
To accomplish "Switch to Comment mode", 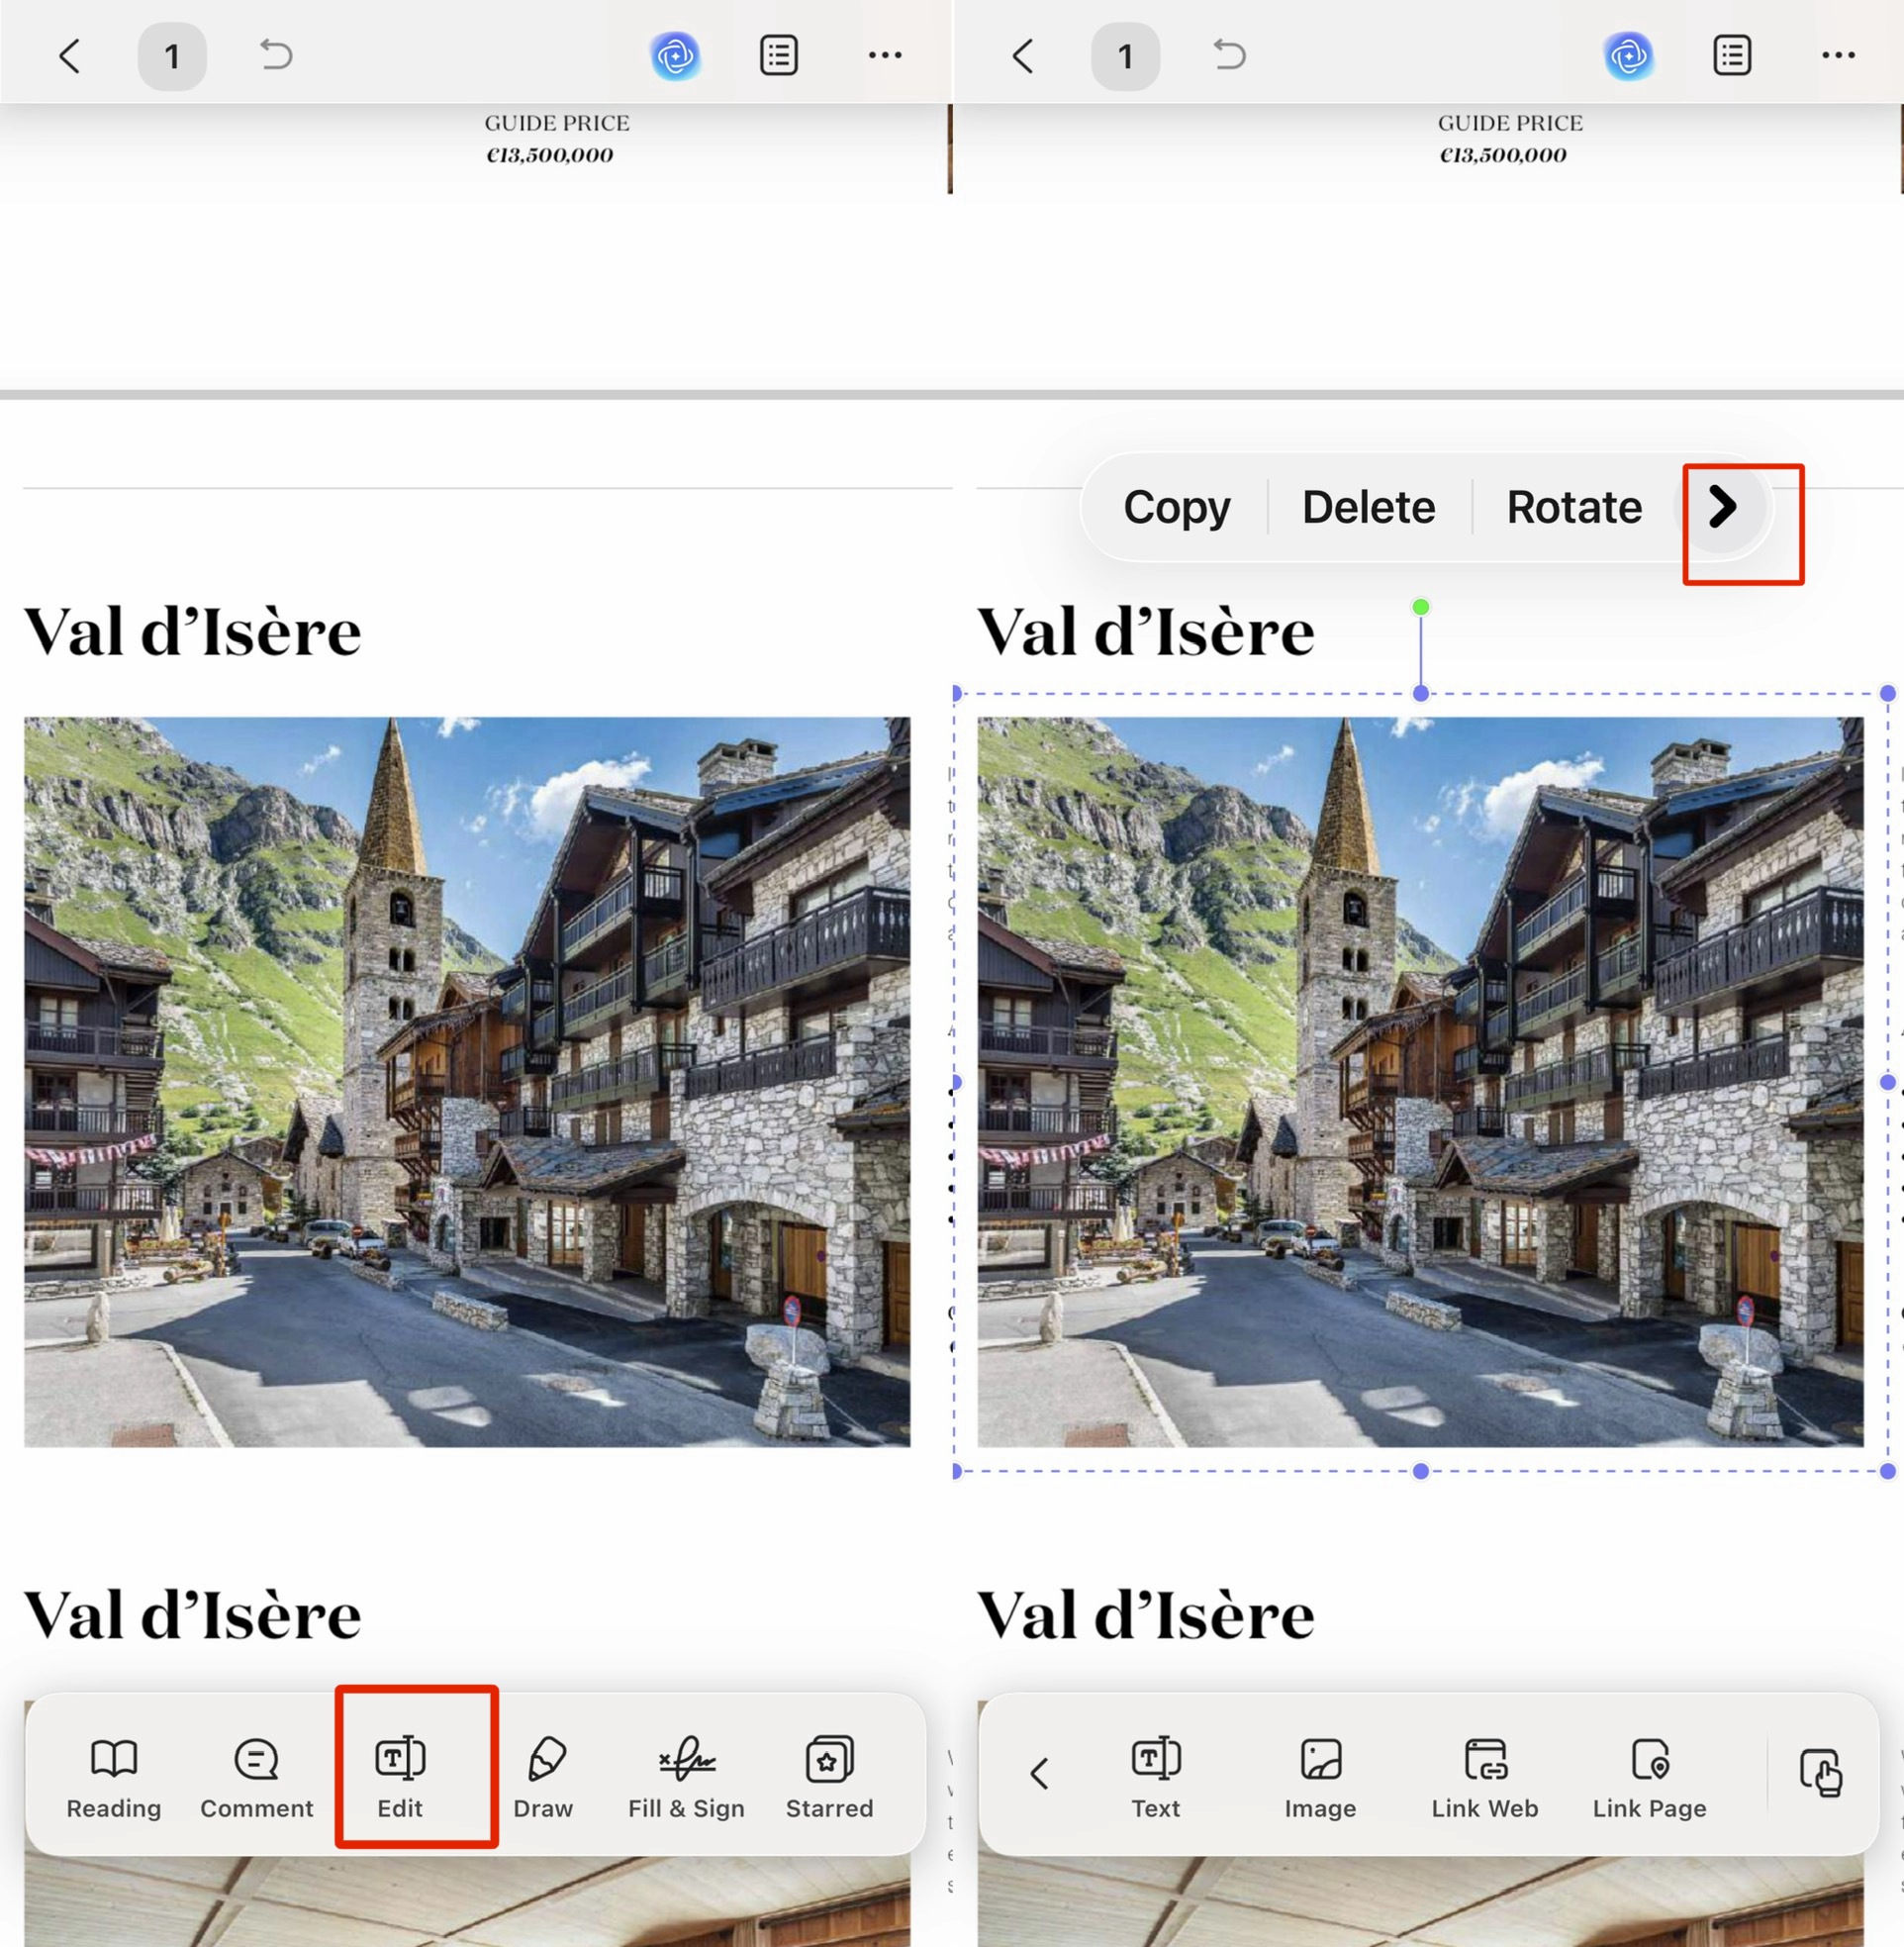I will tap(256, 1779).
